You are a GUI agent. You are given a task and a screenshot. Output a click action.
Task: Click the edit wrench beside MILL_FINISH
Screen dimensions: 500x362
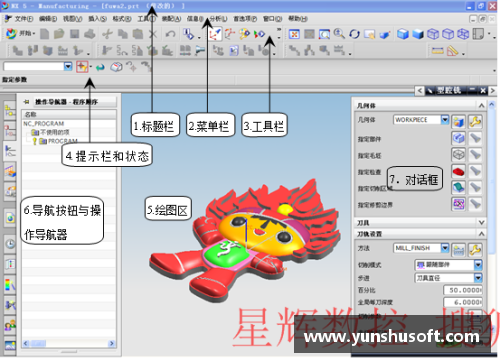475,250
